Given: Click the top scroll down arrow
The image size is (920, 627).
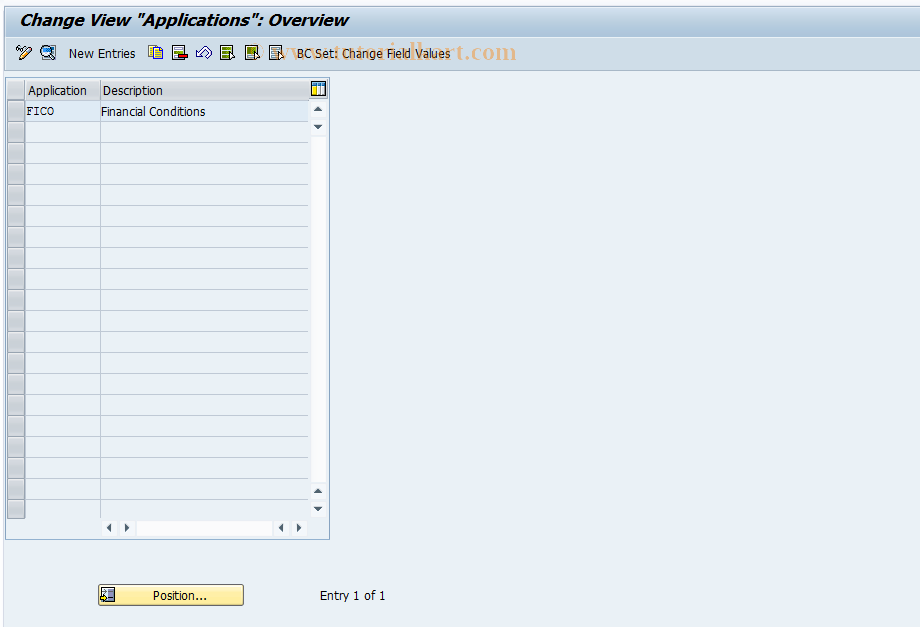Looking at the screenshot, I should (x=318, y=127).
